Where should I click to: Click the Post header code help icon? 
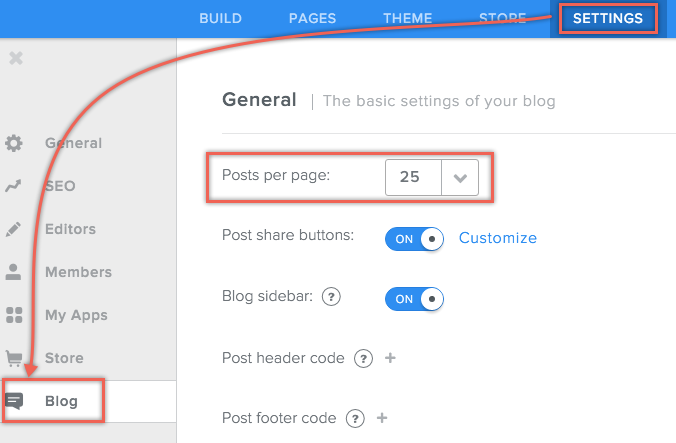pyautogui.click(x=363, y=358)
